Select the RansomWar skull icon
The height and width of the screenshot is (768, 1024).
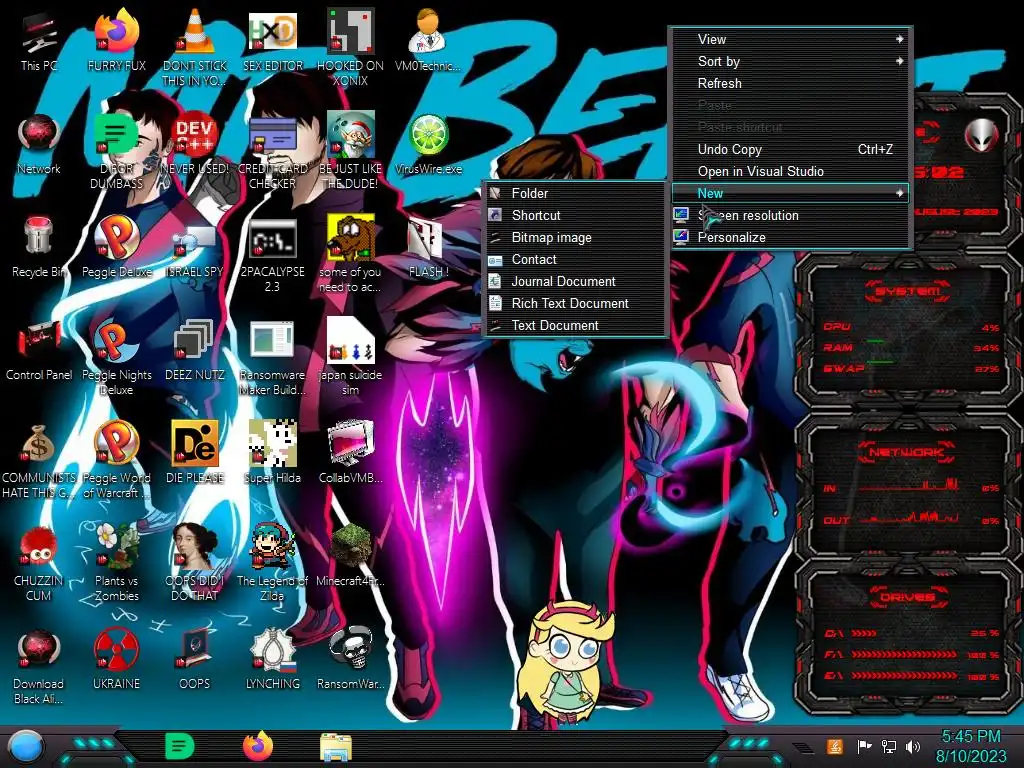[350, 660]
